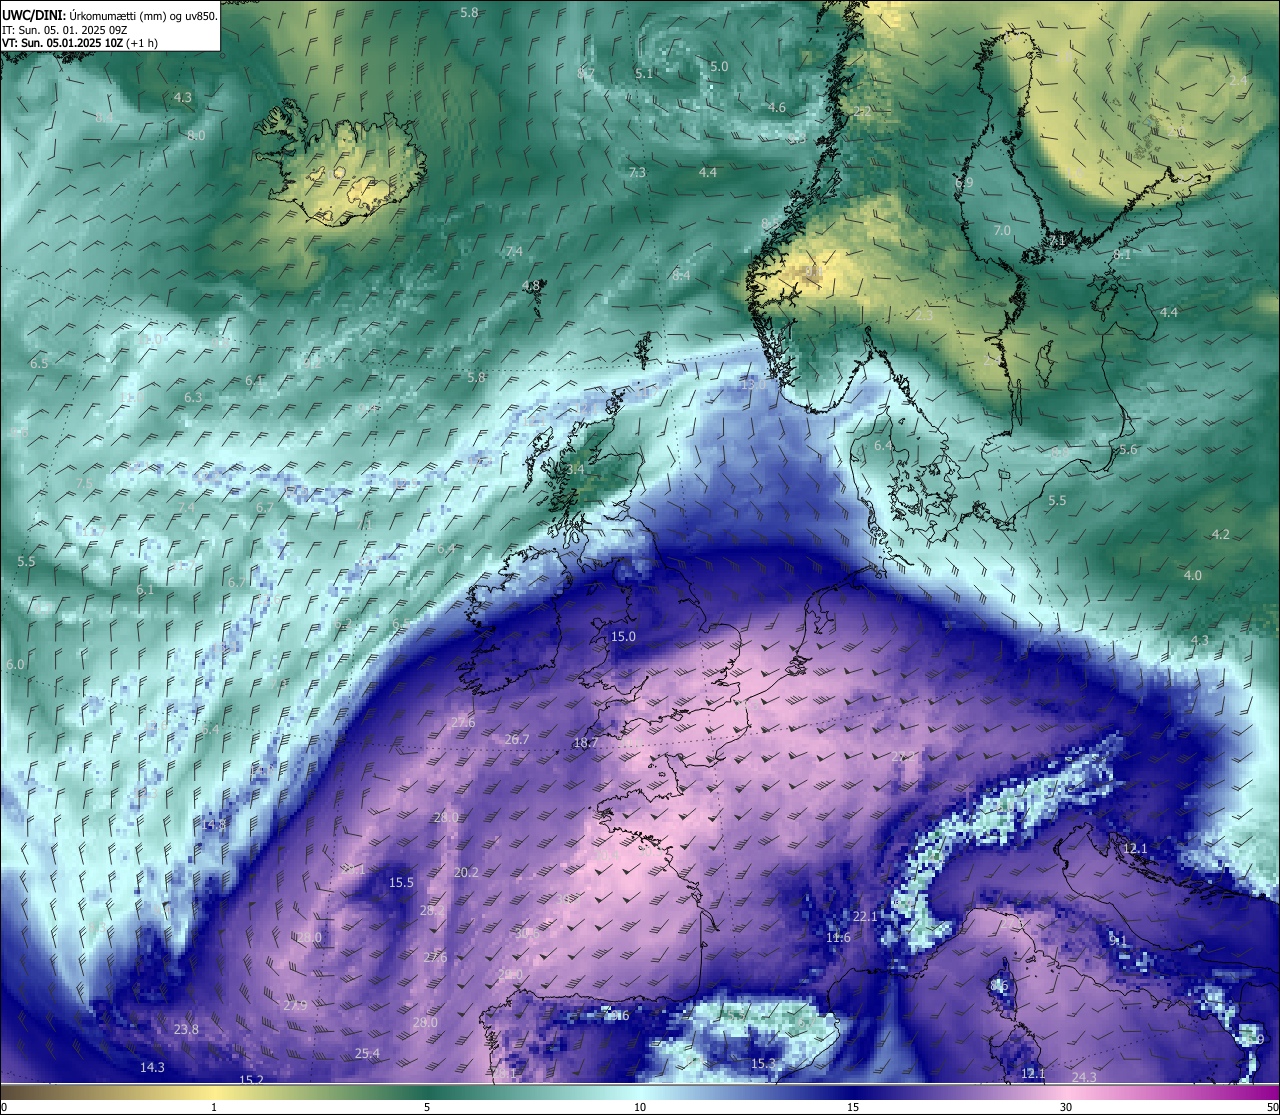The height and width of the screenshot is (1115, 1280).
Task: Click the 24.3 value label
Action: 1084,1077
